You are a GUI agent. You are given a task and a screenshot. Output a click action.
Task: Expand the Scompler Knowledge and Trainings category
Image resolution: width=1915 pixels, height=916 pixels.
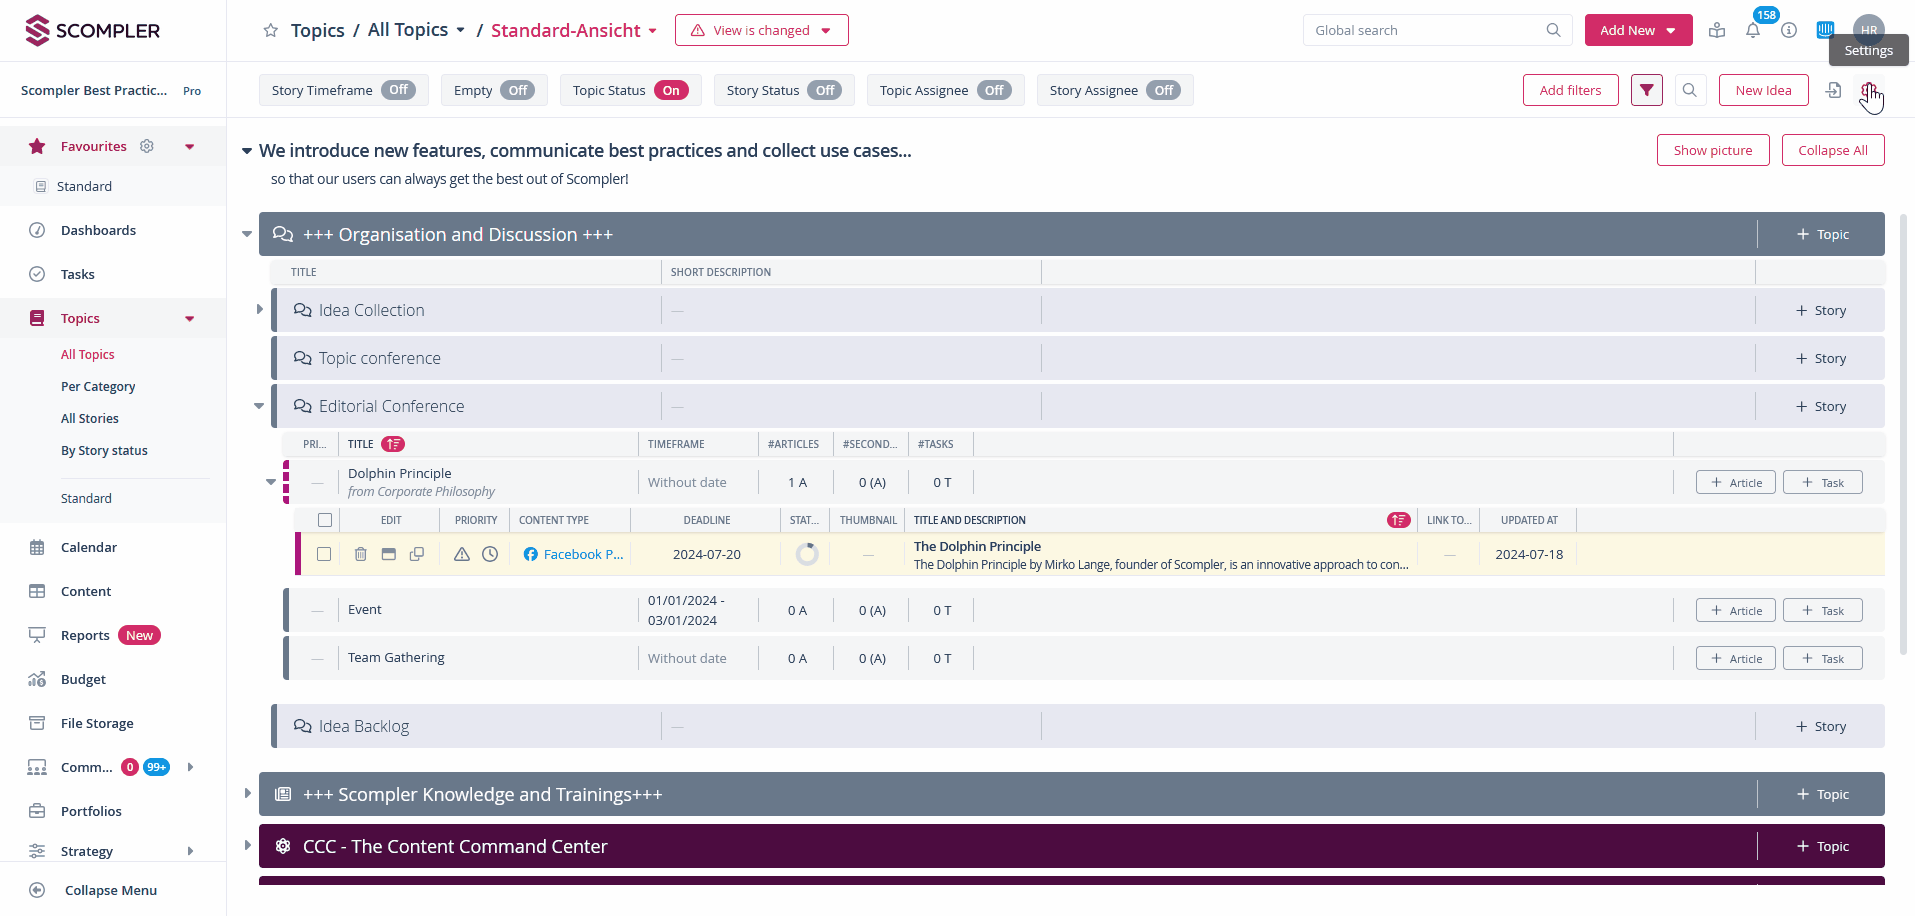(x=248, y=794)
